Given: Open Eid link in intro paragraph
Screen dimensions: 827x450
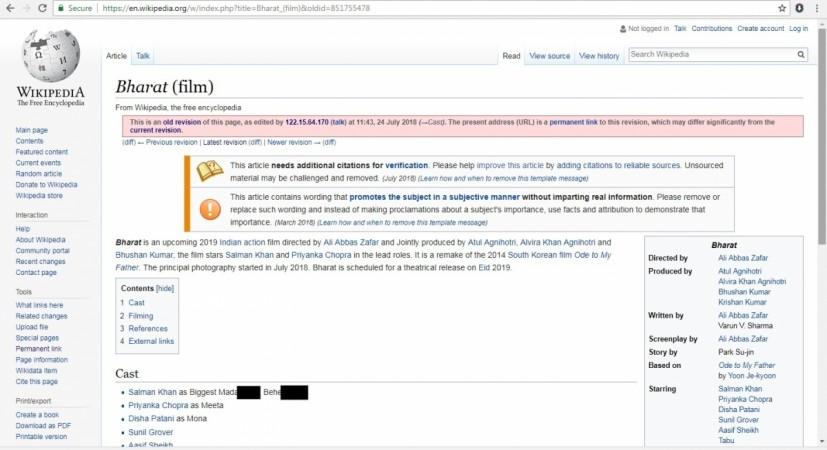Looking at the screenshot, I should (x=484, y=268).
